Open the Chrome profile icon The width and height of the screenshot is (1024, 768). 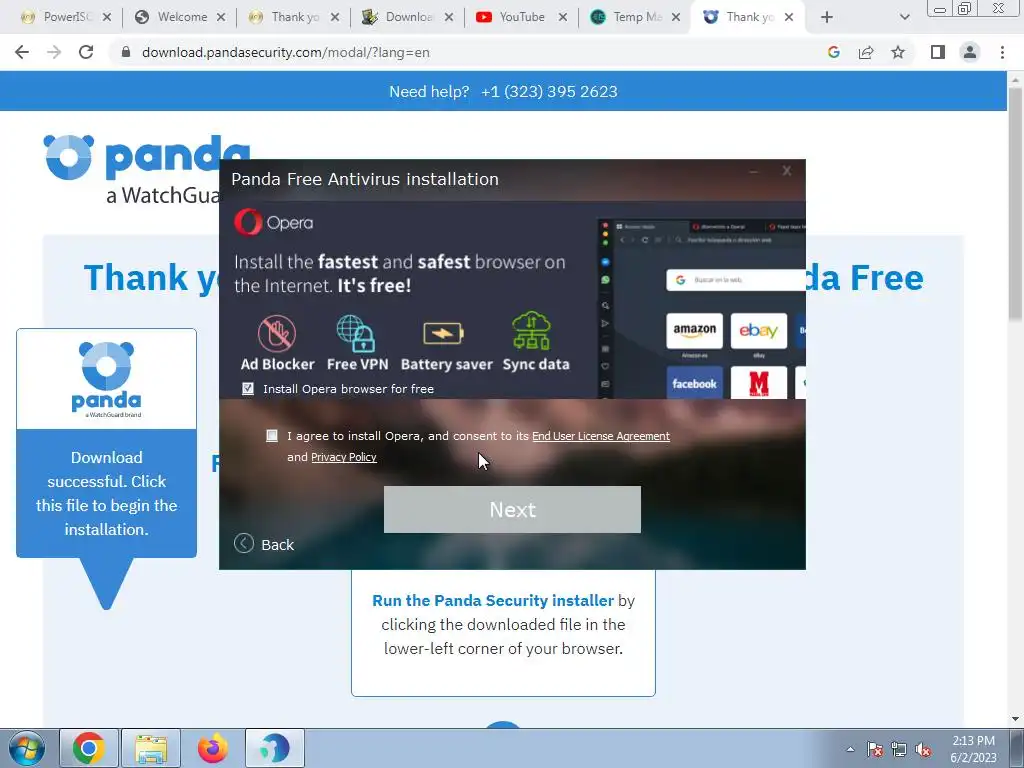coord(970,52)
